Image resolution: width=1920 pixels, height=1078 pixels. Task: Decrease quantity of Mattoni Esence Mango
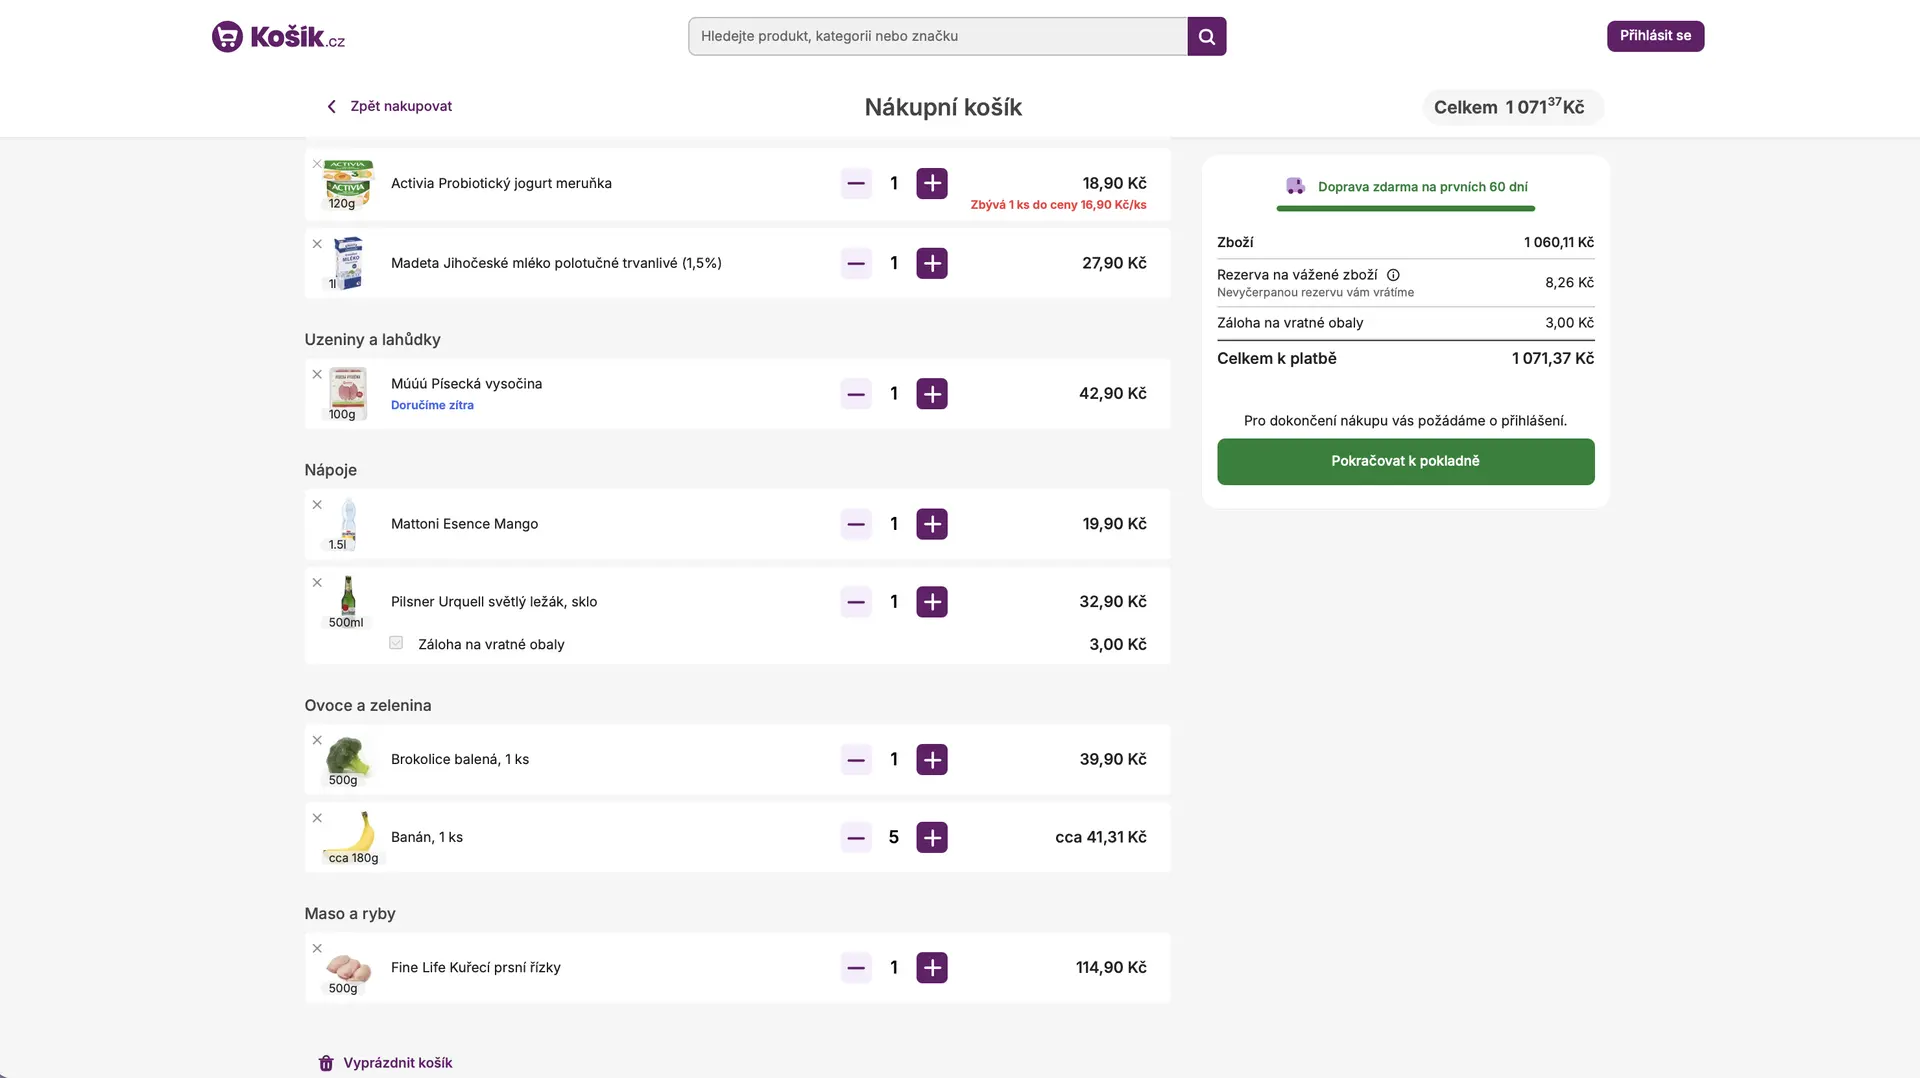(856, 524)
